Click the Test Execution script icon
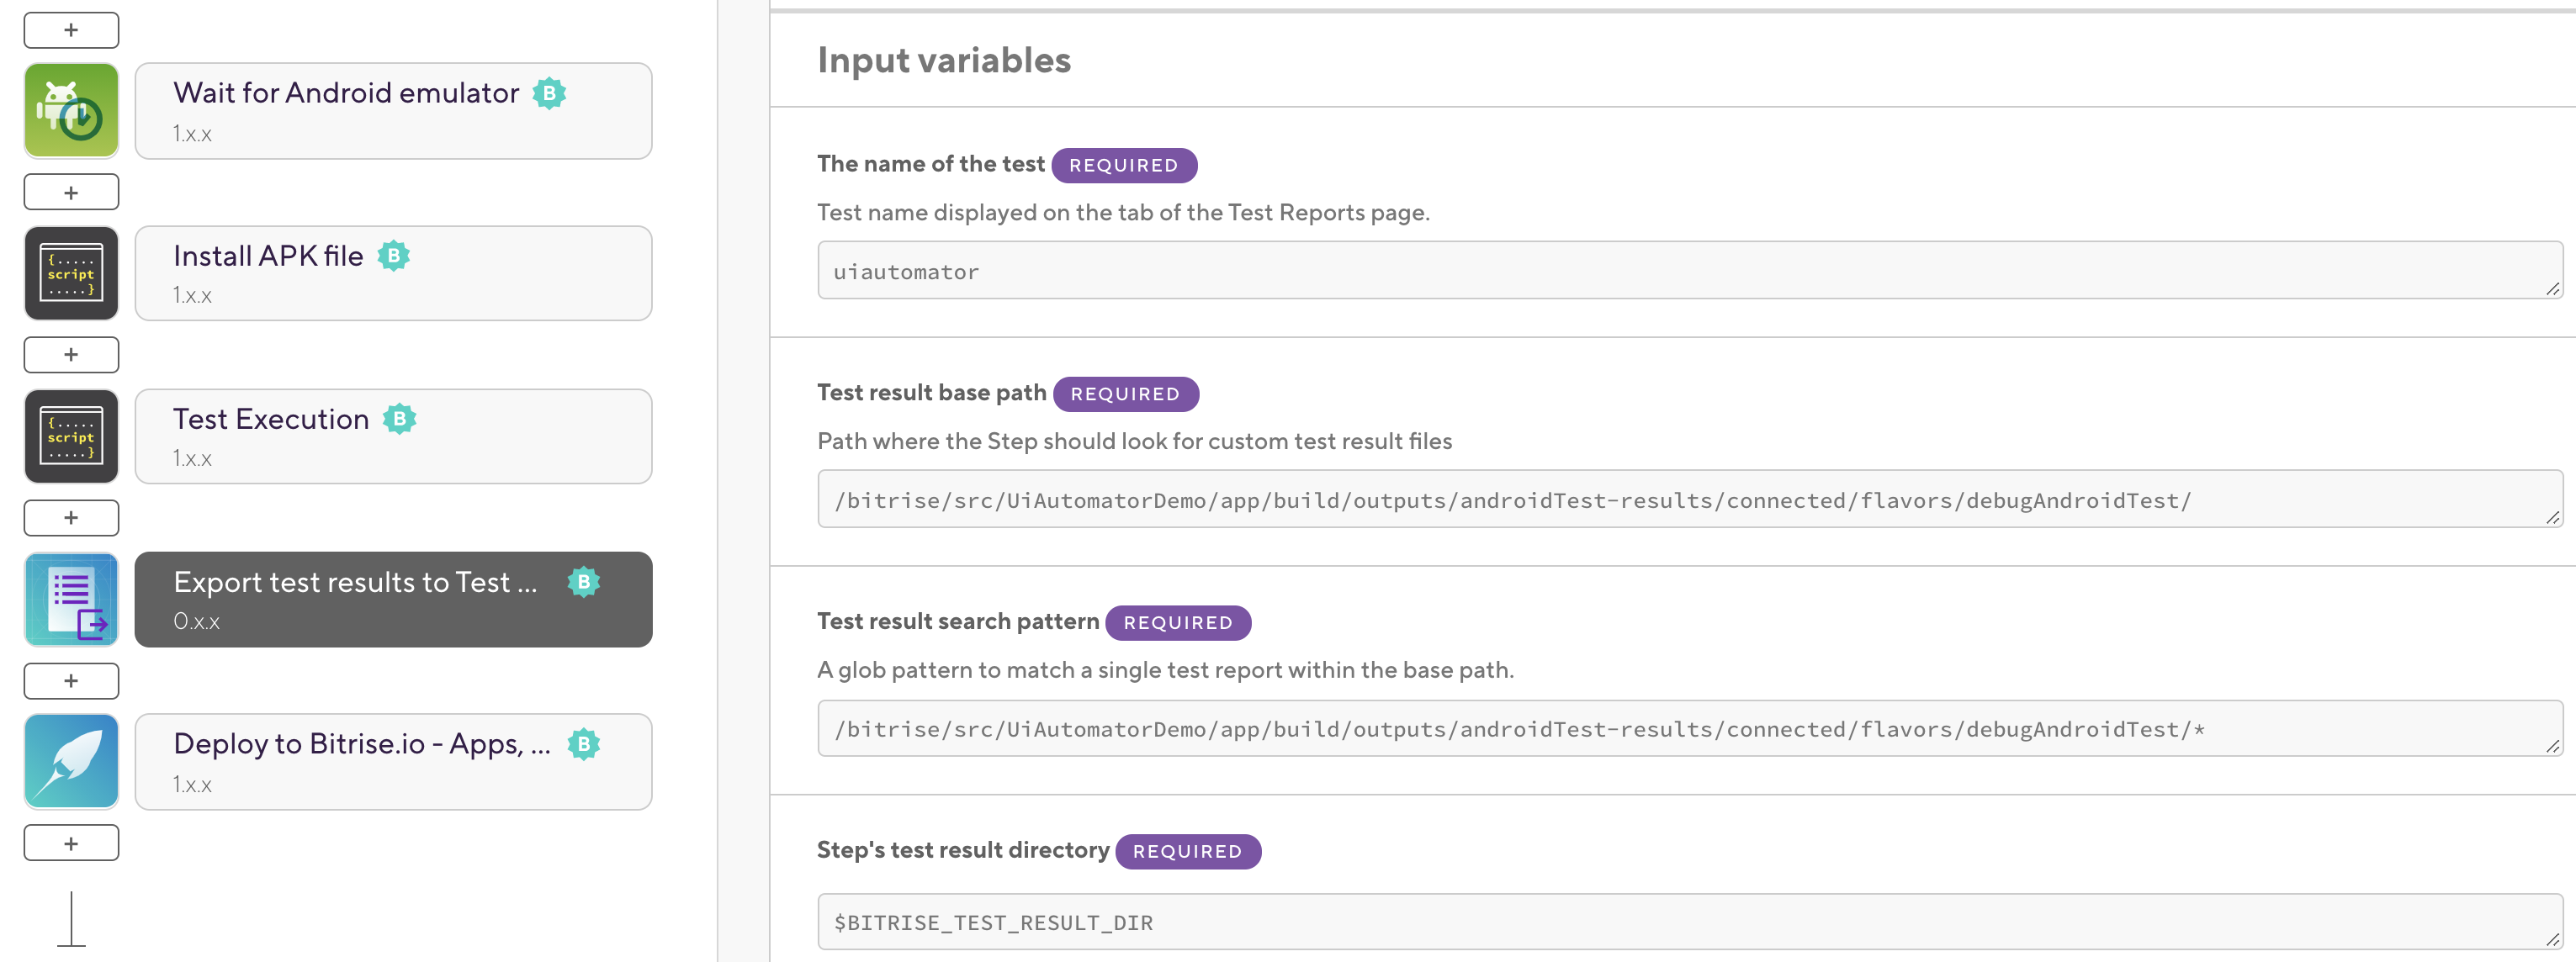 (x=71, y=436)
